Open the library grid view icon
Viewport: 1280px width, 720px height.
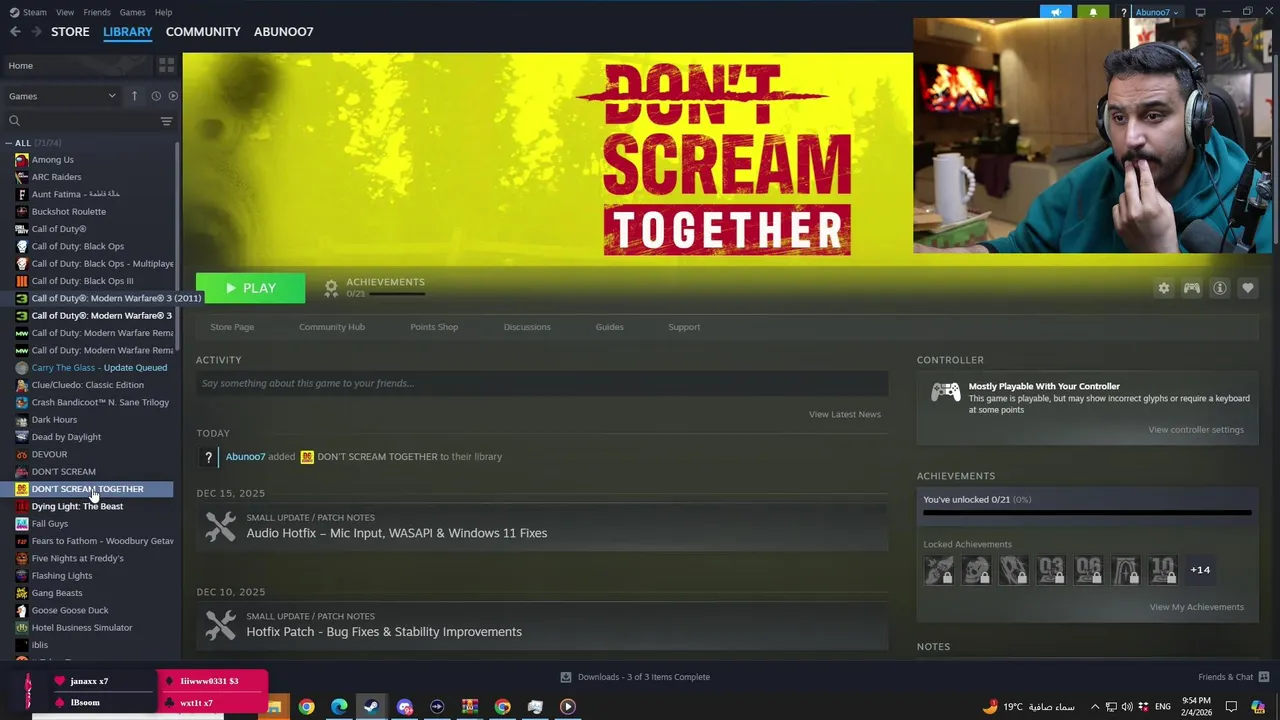click(x=167, y=65)
